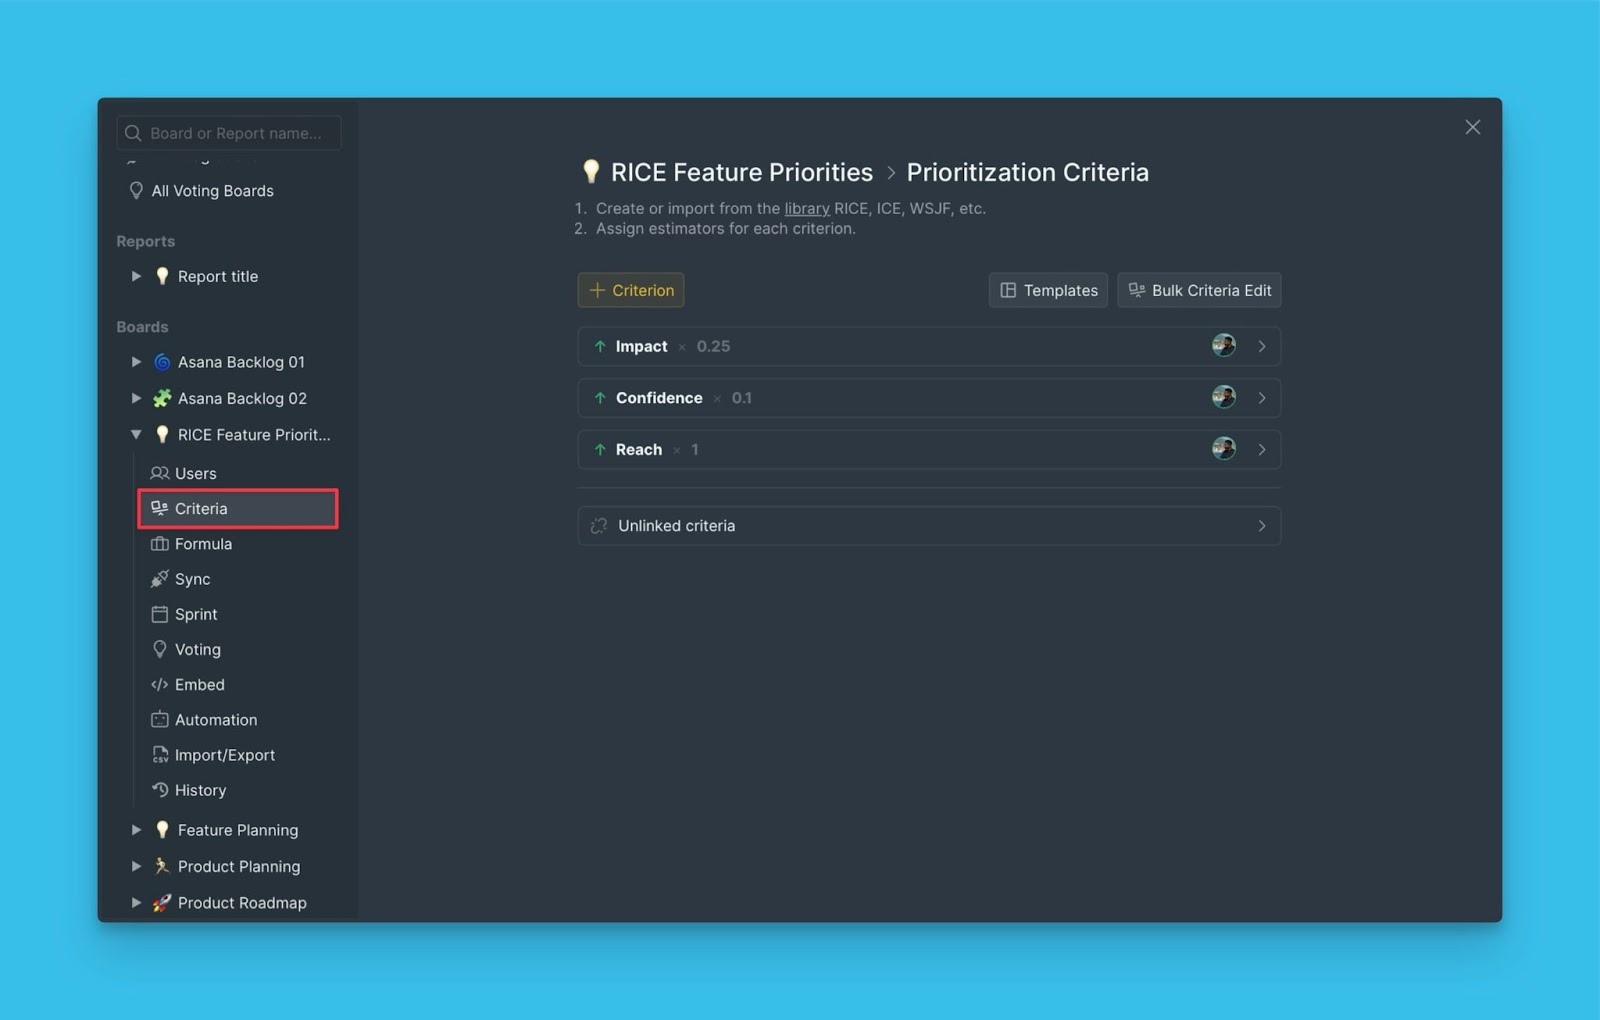Open the library link
The image size is (1600, 1020).
[806, 209]
